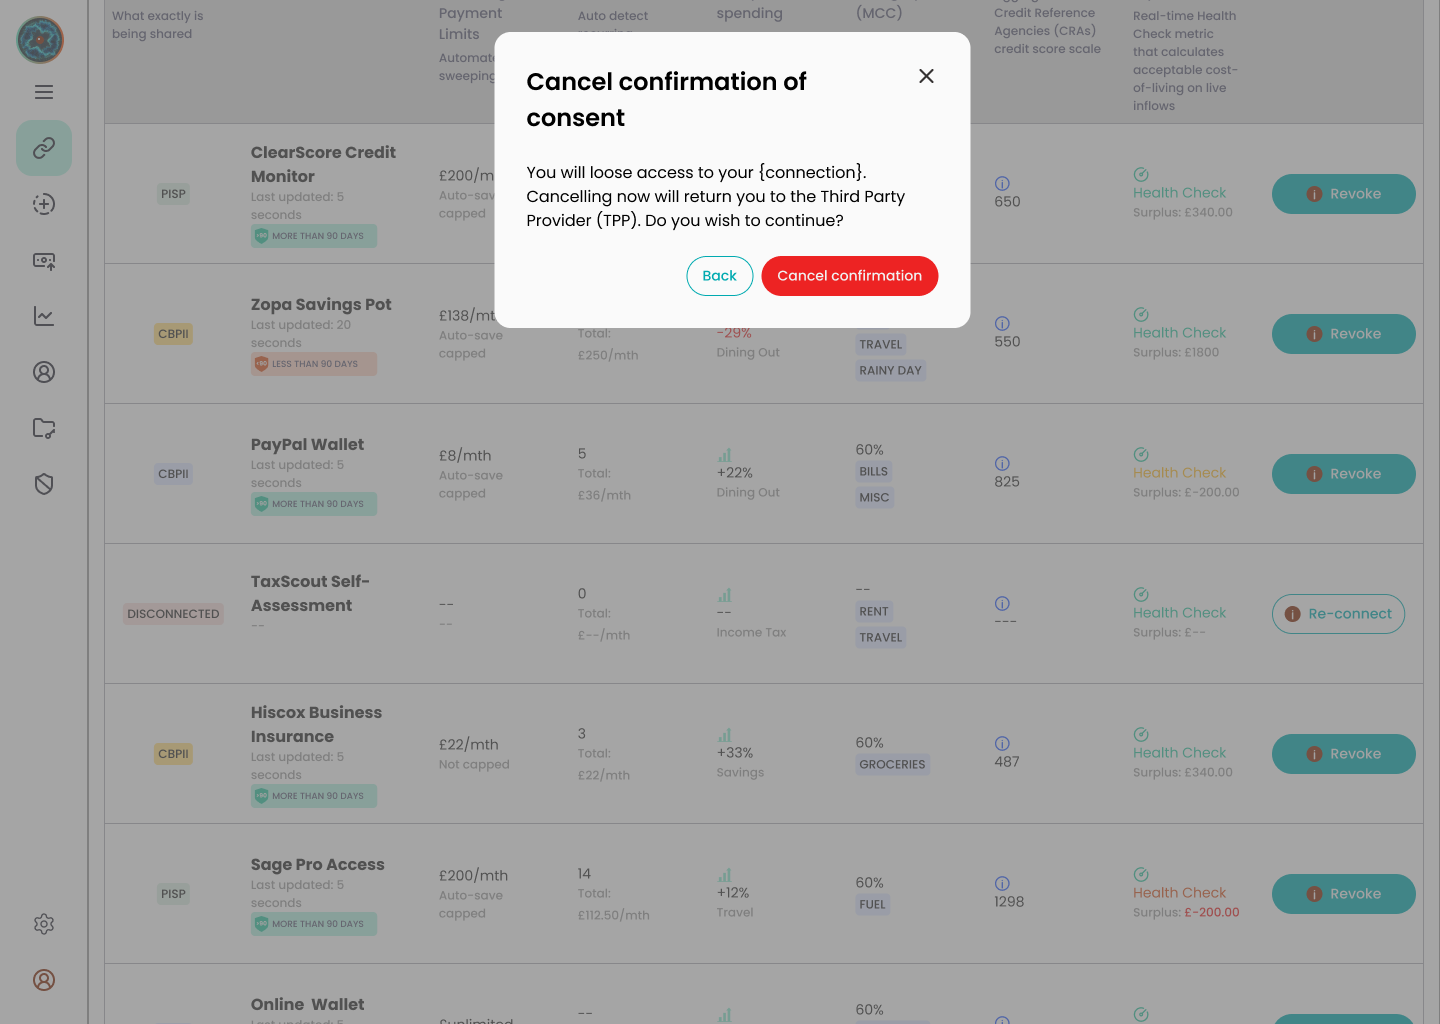Image resolution: width=1440 pixels, height=1024 pixels.
Task: Click the Zopa Savings Pot name
Action: tap(321, 304)
